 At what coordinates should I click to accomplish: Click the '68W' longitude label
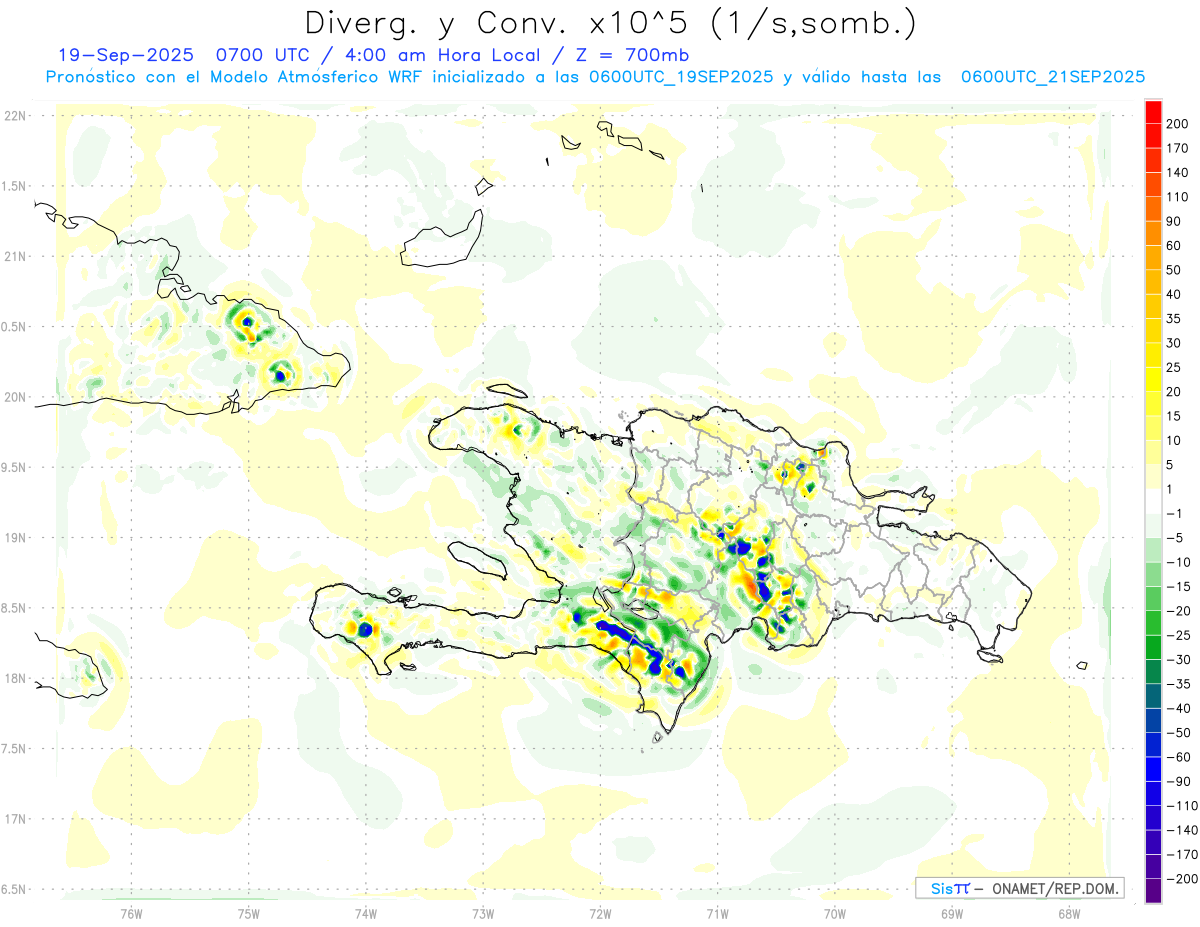pos(1069,913)
